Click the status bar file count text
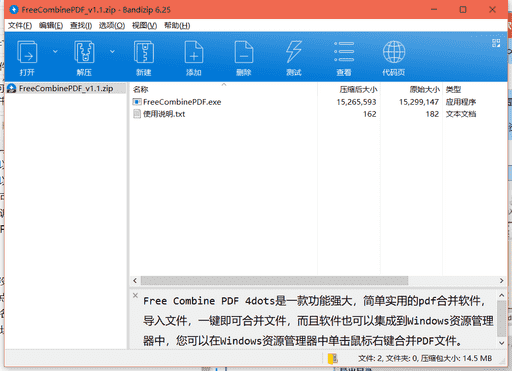Viewport: 512px width, 371px height. 425,359
